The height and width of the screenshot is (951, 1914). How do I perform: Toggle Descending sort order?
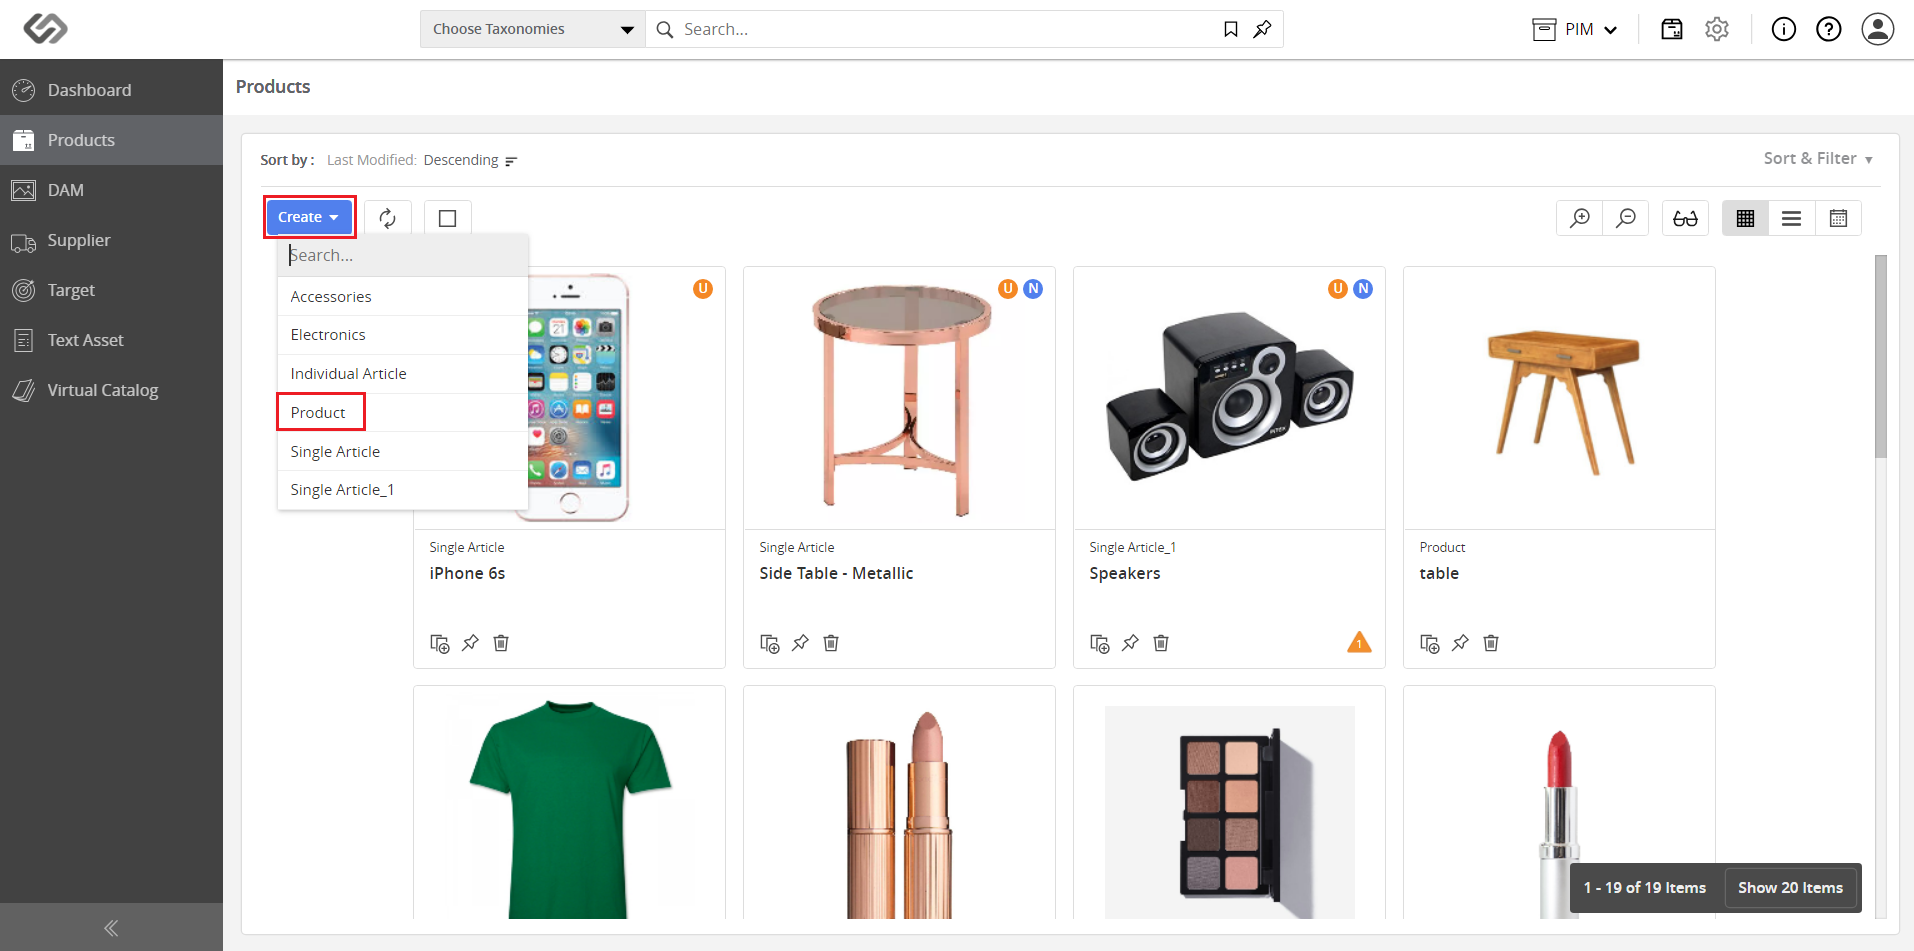(x=470, y=160)
